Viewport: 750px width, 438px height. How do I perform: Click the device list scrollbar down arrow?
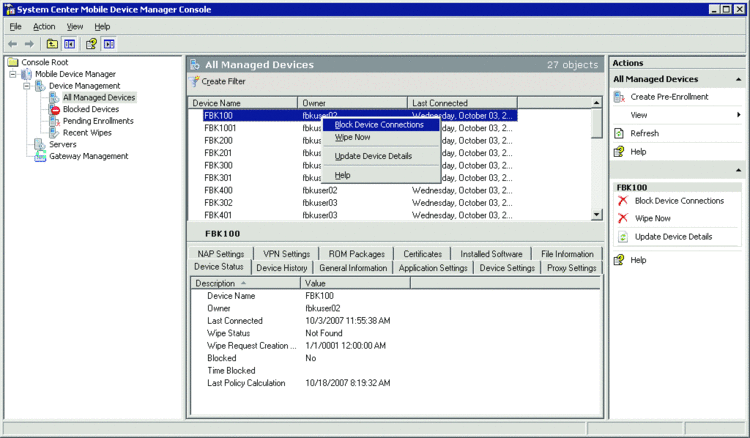coord(597,214)
